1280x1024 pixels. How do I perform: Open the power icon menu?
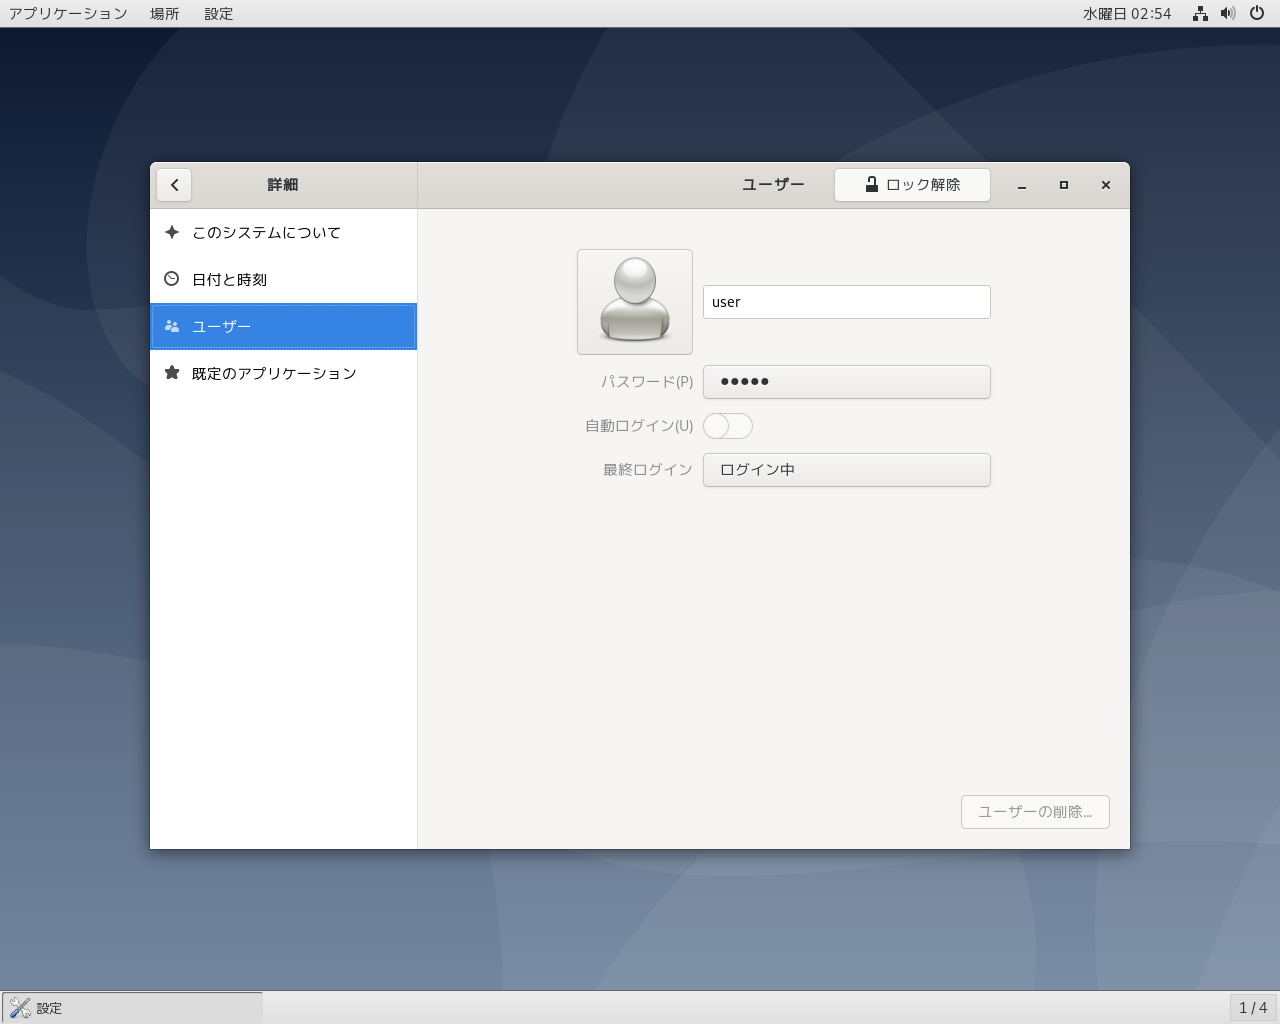1257,13
